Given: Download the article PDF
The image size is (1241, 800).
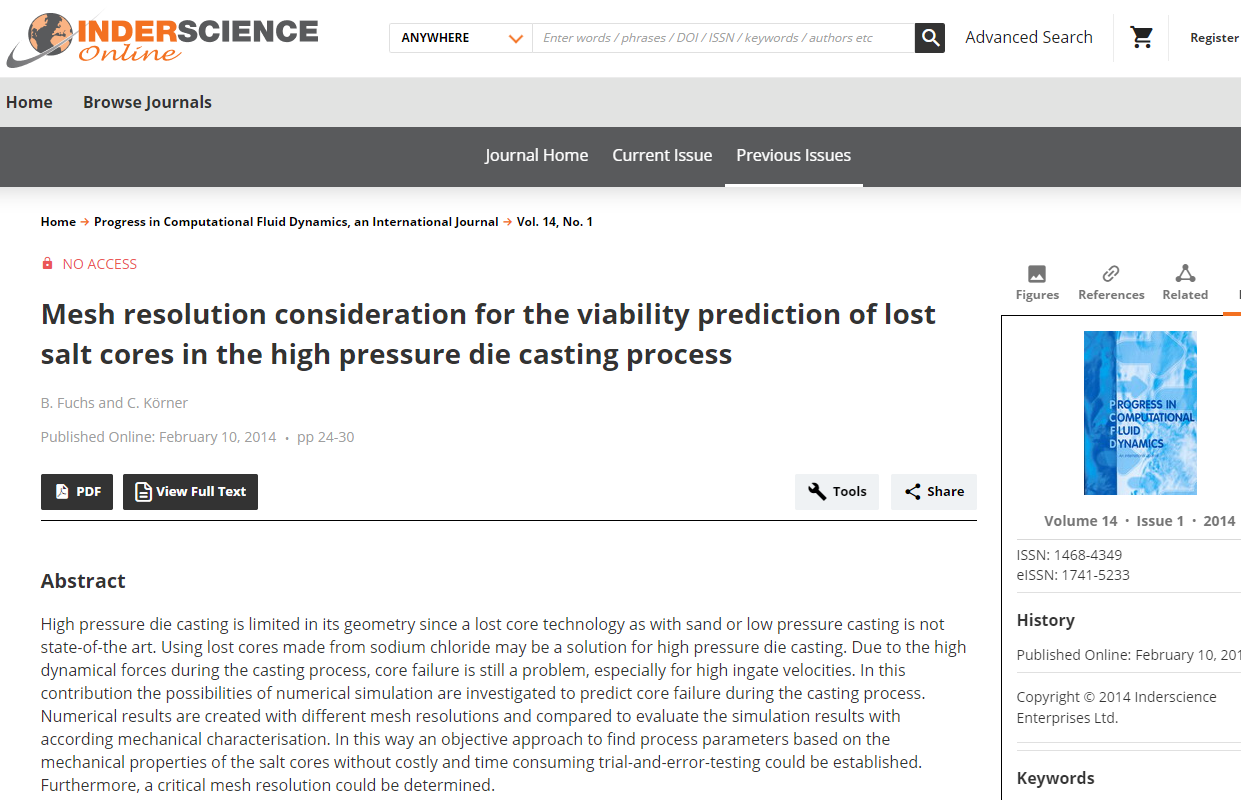Looking at the screenshot, I should (77, 492).
